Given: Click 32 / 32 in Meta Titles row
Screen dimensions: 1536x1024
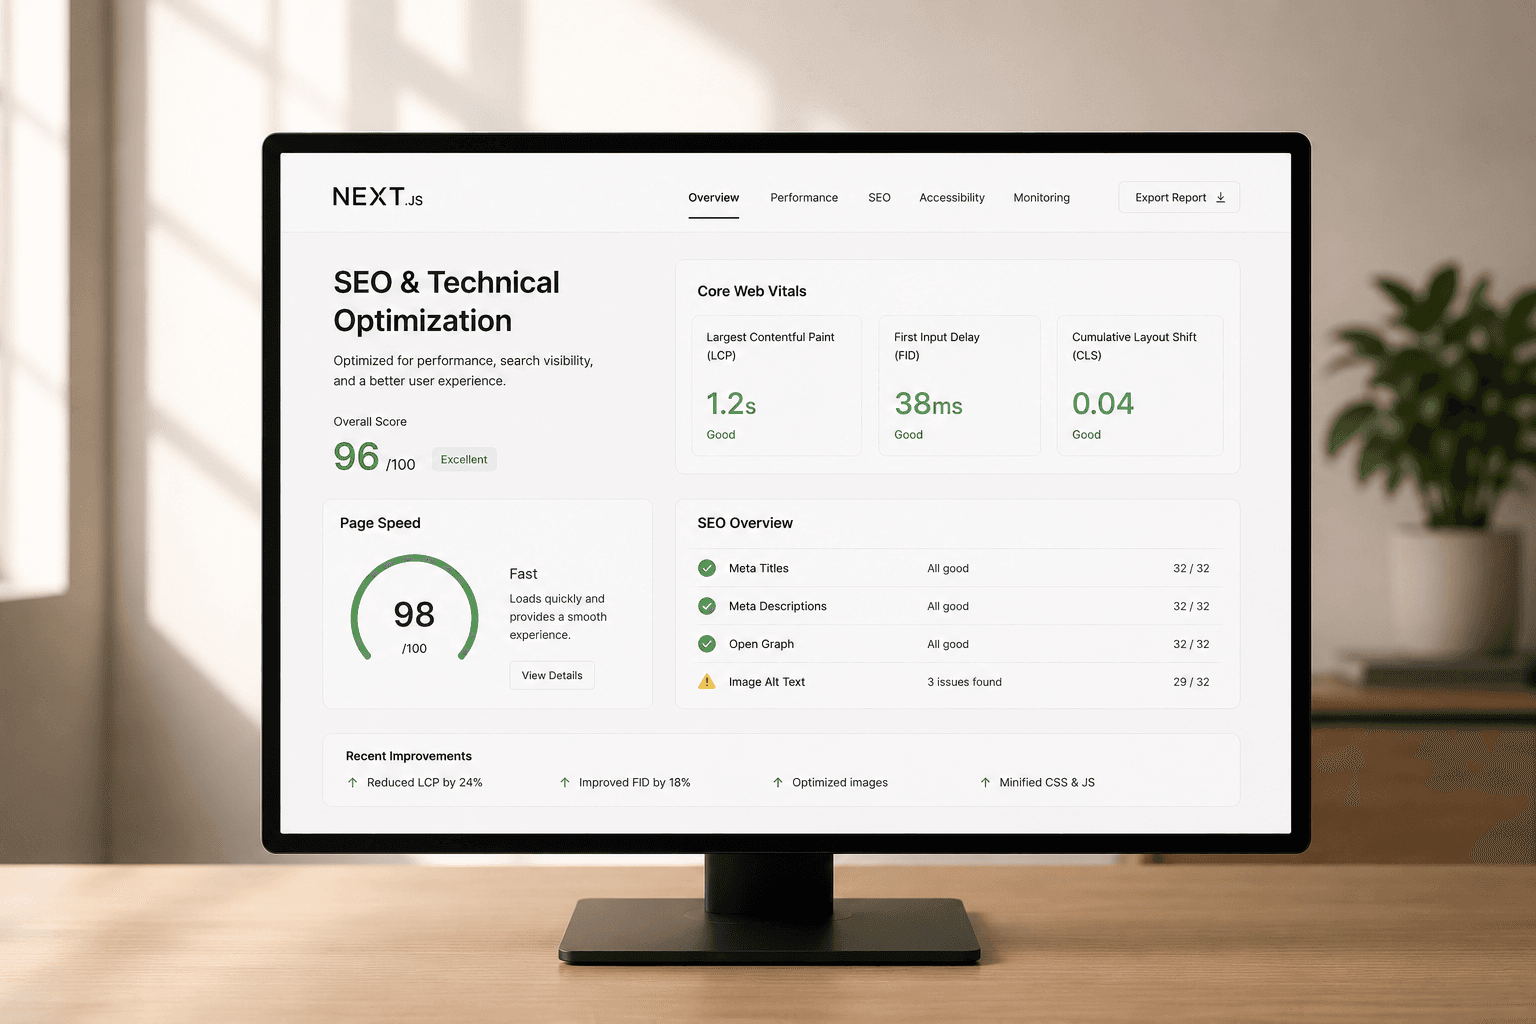Looking at the screenshot, I should click(1191, 568).
